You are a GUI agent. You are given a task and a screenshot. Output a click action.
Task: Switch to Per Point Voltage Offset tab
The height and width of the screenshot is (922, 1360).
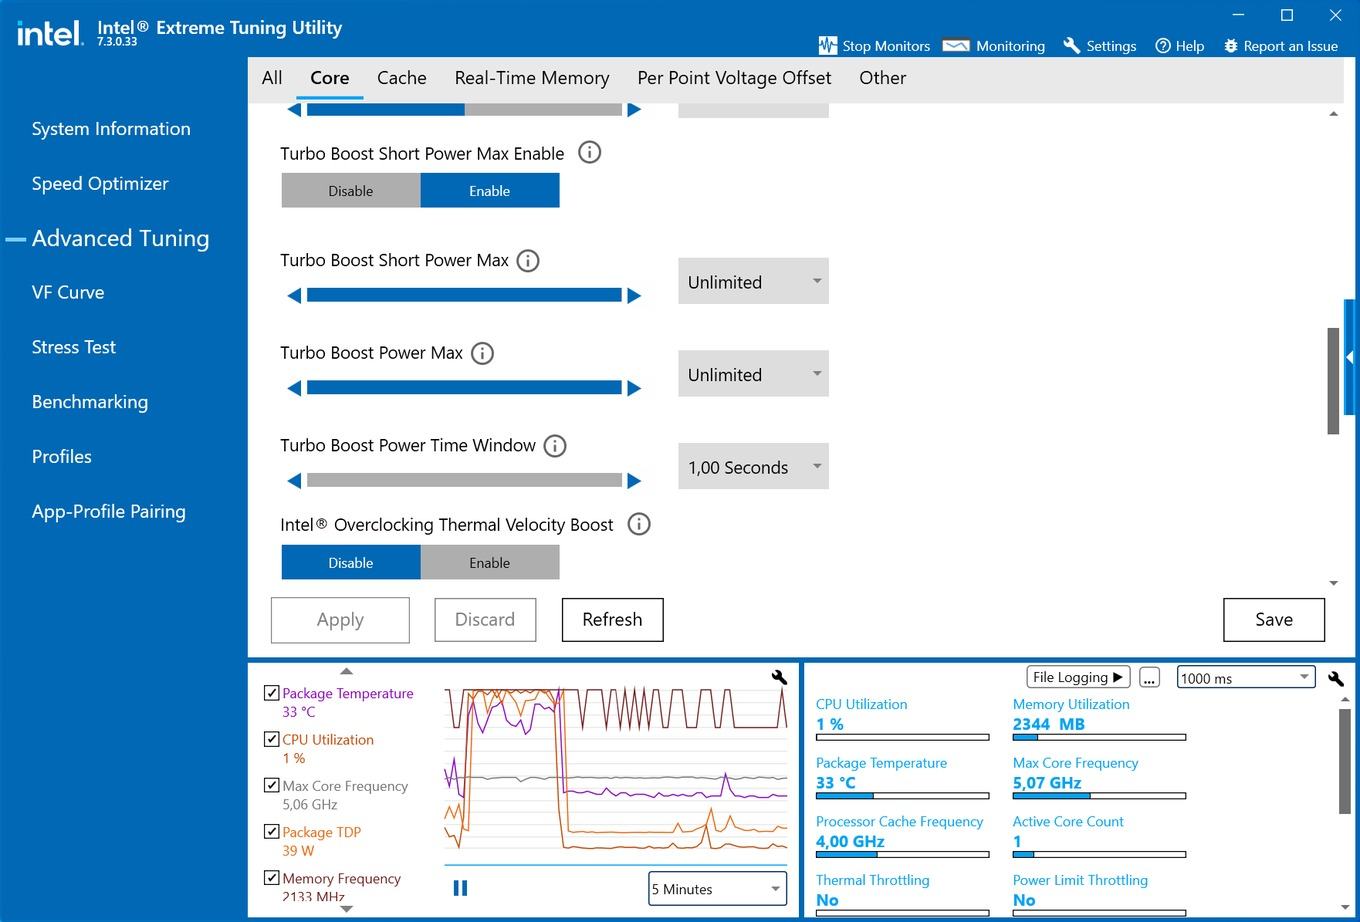coord(734,78)
